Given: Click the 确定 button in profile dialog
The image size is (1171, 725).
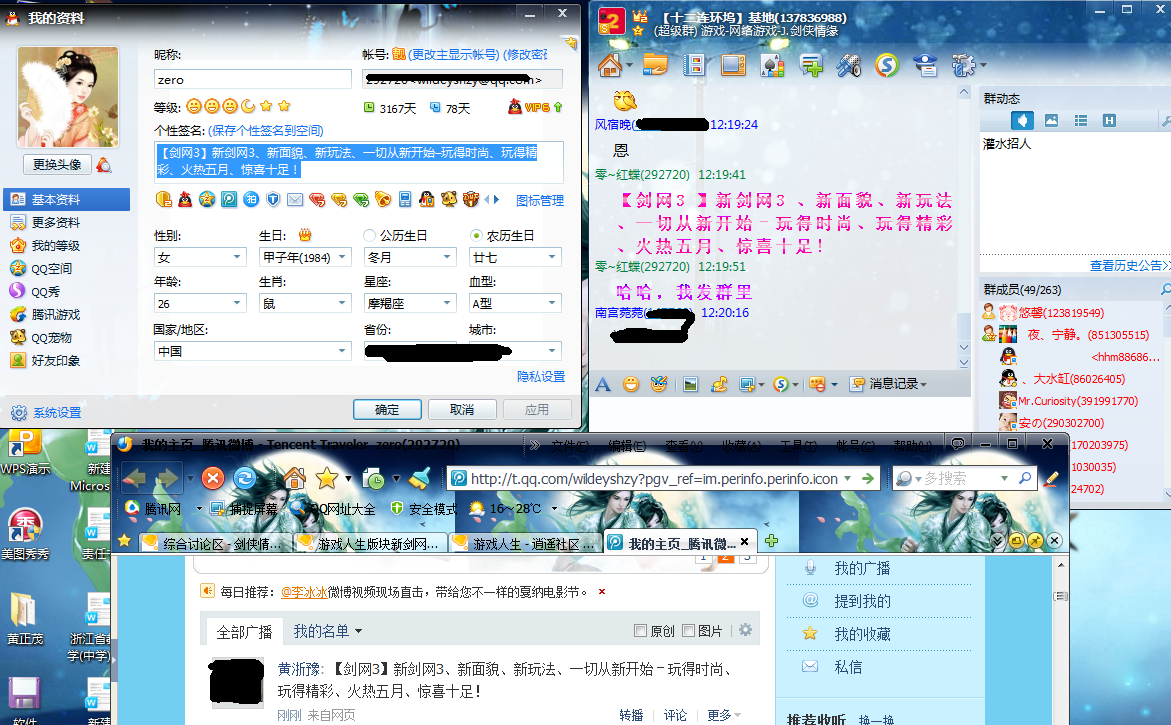Looking at the screenshot, I should pos(387,410).
